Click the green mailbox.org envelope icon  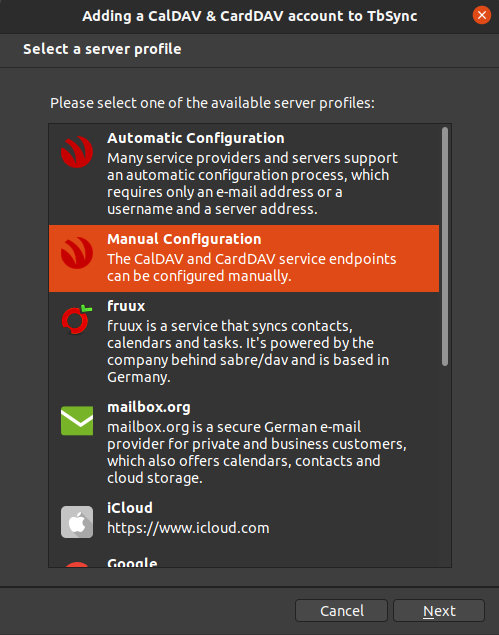coord(77,421)
